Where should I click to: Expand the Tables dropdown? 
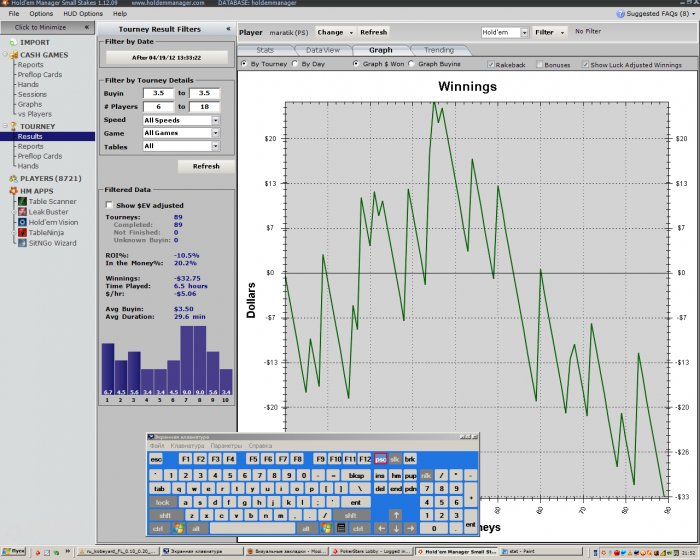[x=215, y=146]
